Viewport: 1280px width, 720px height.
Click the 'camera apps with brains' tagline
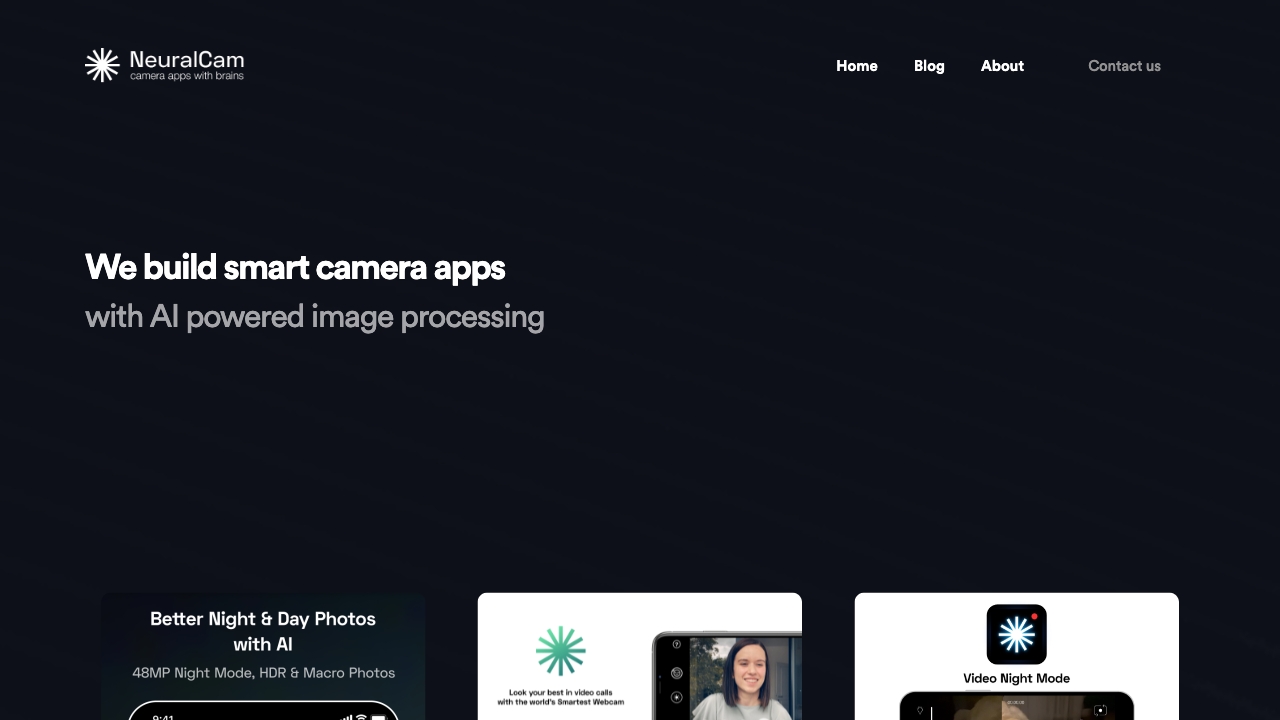[x=187, y=76]
